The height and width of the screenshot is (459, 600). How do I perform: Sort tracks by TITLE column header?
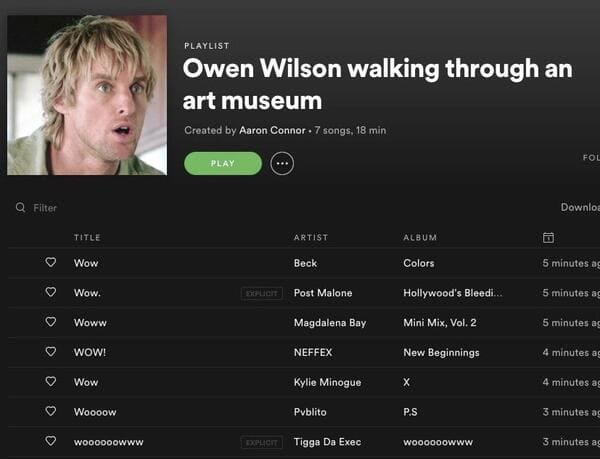pyautogui.click(x=87, y=238)
